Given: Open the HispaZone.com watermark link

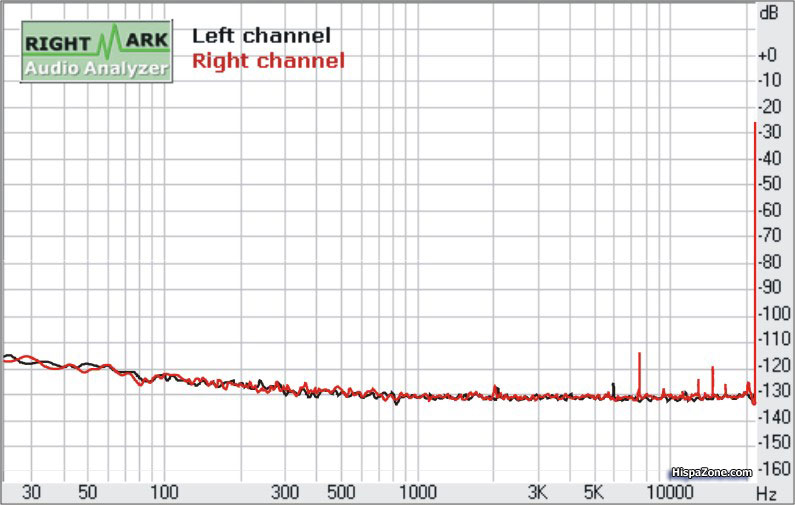Looking at the screenshot, I should (710, 472).
